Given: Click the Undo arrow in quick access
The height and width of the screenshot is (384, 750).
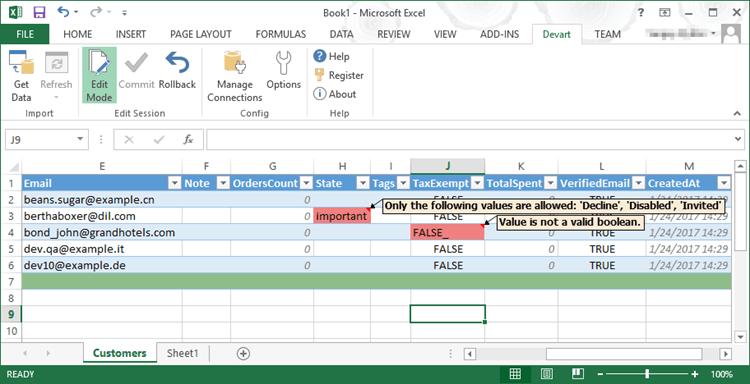Looking at the screenshot, I should (63, 12).
